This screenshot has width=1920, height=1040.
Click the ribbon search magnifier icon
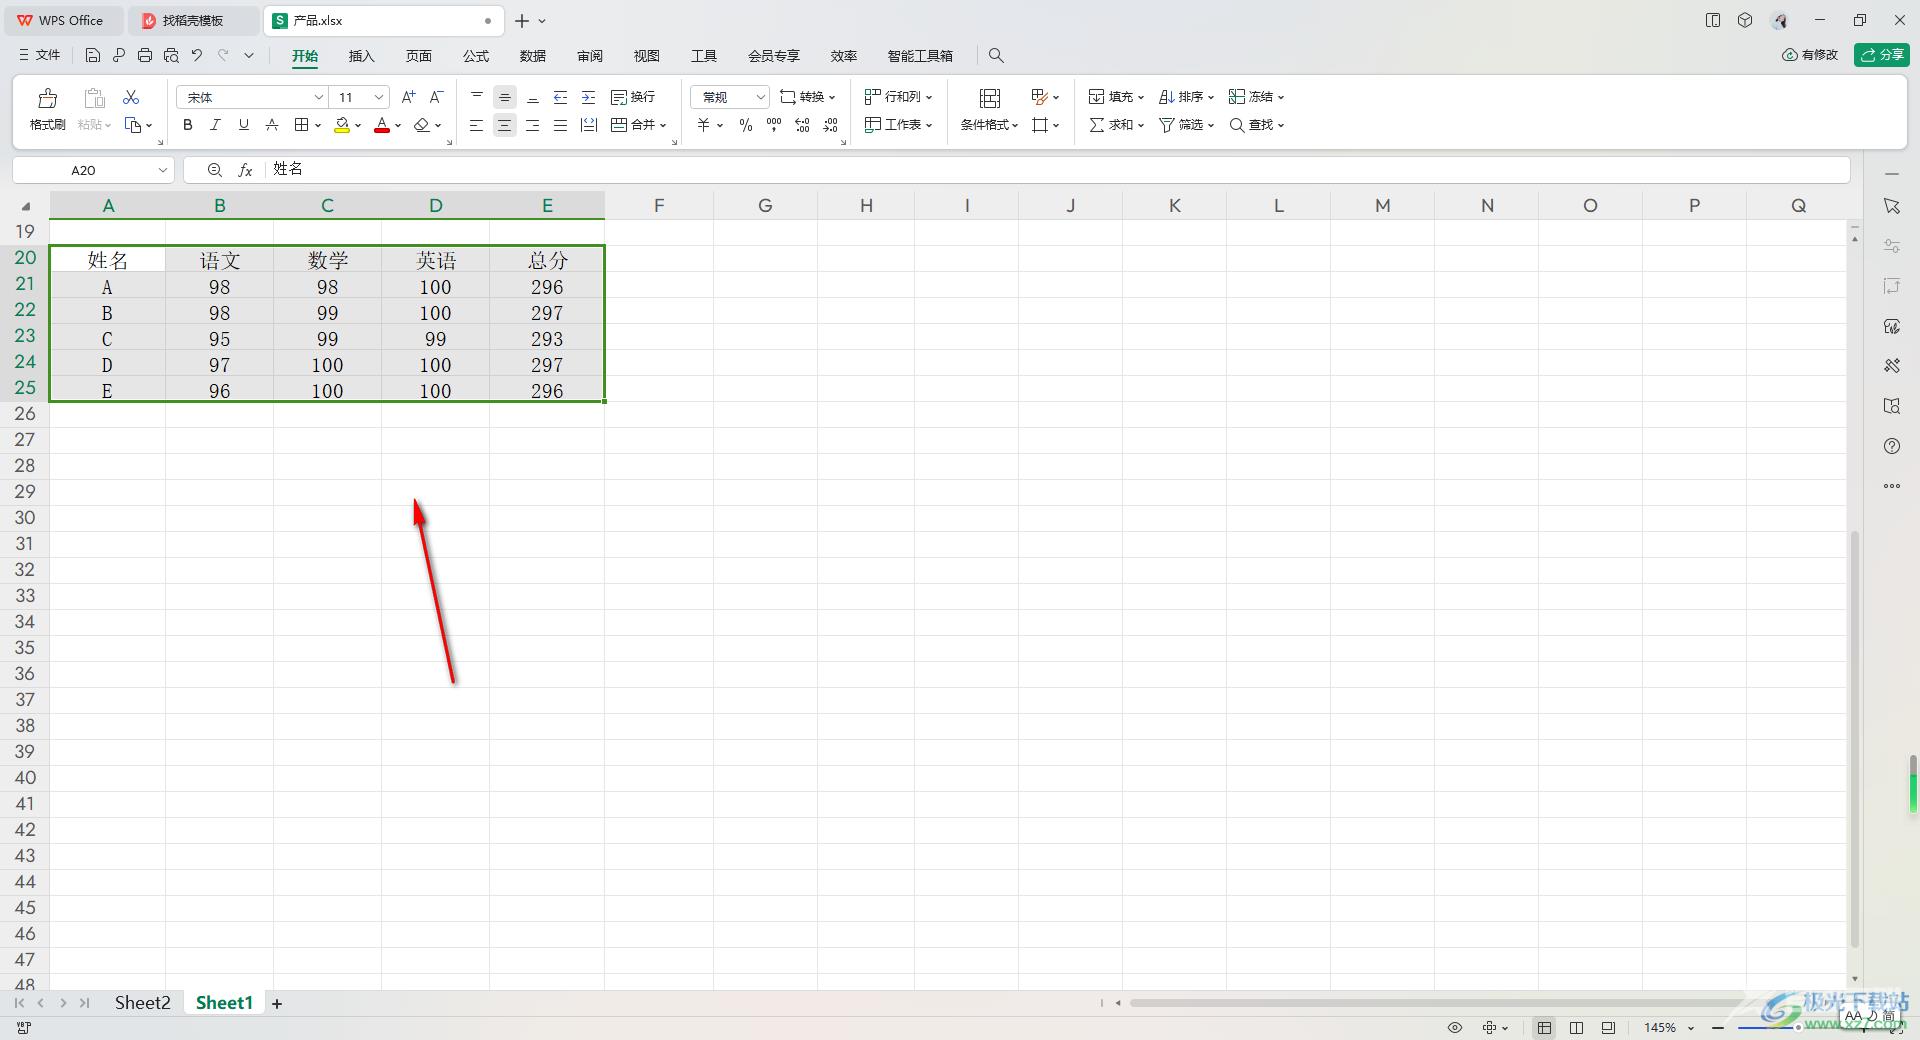[x=996, y=56]
